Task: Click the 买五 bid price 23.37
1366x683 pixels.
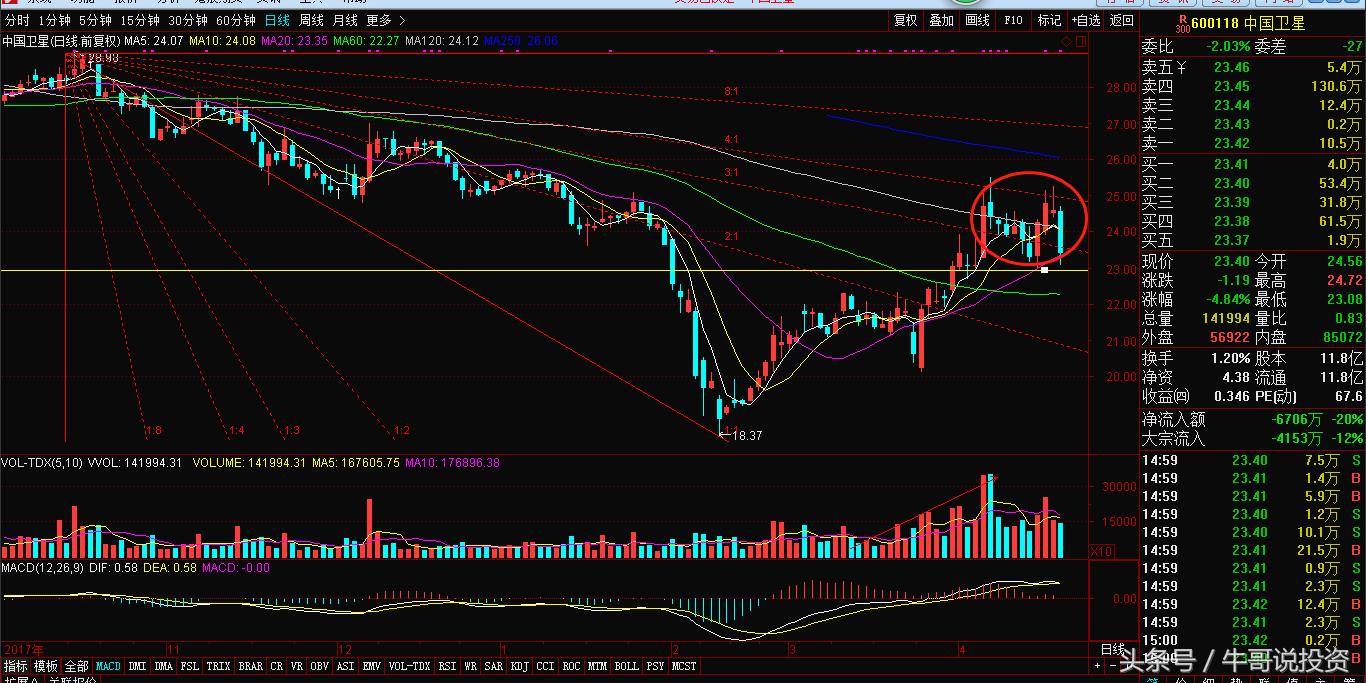Action: 1232,240
